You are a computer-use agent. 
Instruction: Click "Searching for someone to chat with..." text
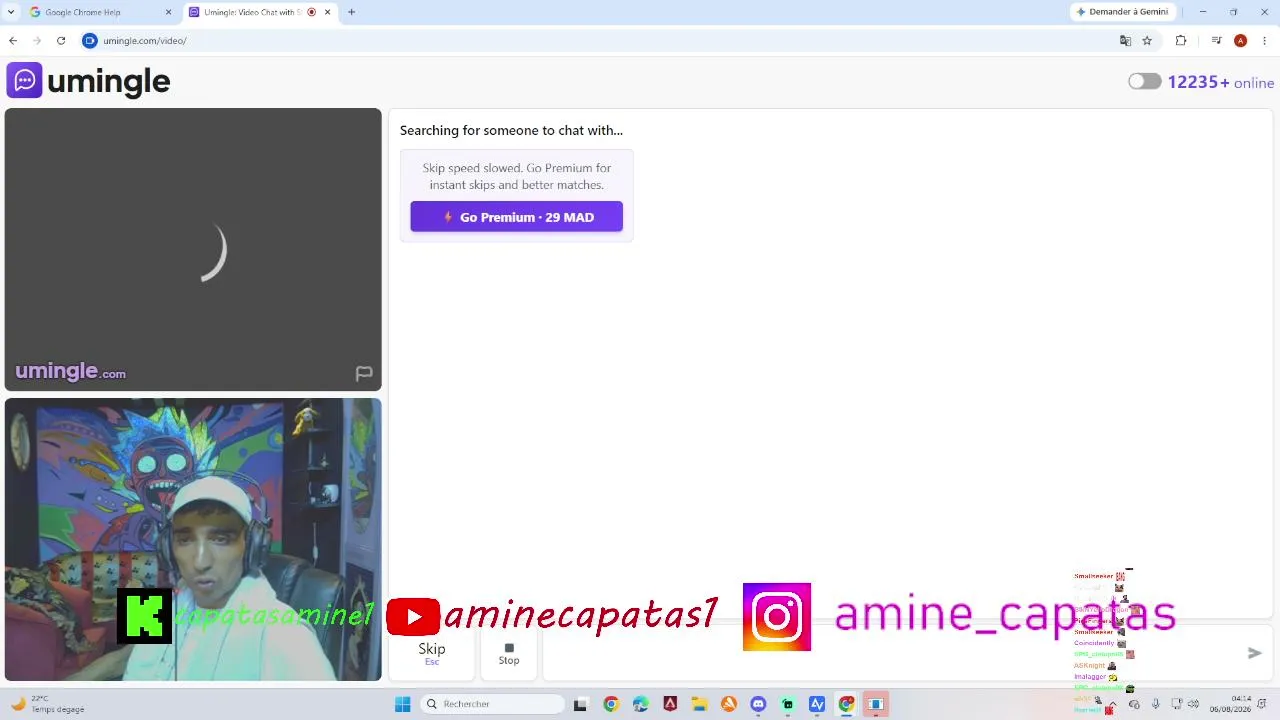511,130
